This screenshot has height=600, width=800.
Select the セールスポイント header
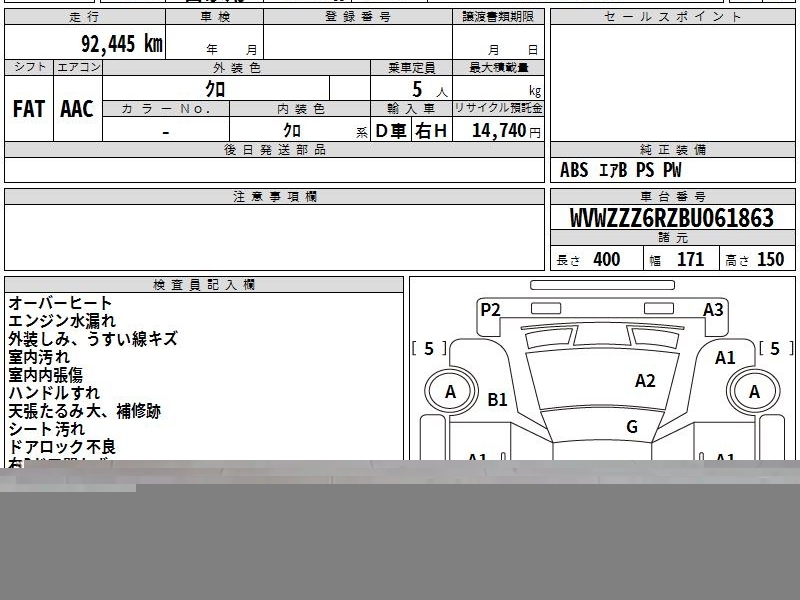[672, 17]
